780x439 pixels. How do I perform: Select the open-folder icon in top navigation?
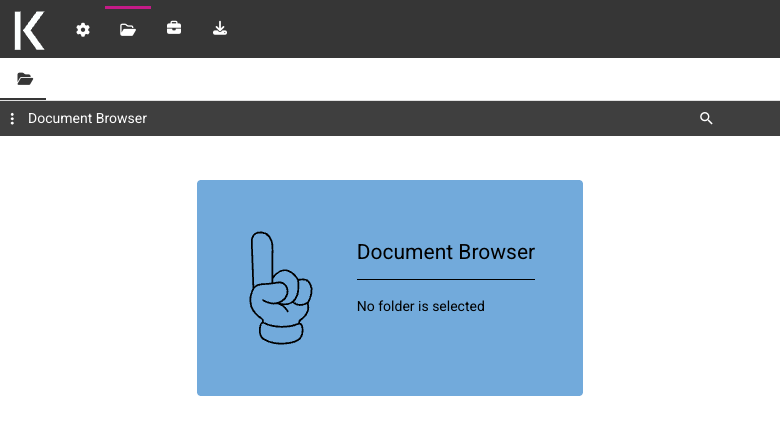pyautogui.click(x=128, y=30)
